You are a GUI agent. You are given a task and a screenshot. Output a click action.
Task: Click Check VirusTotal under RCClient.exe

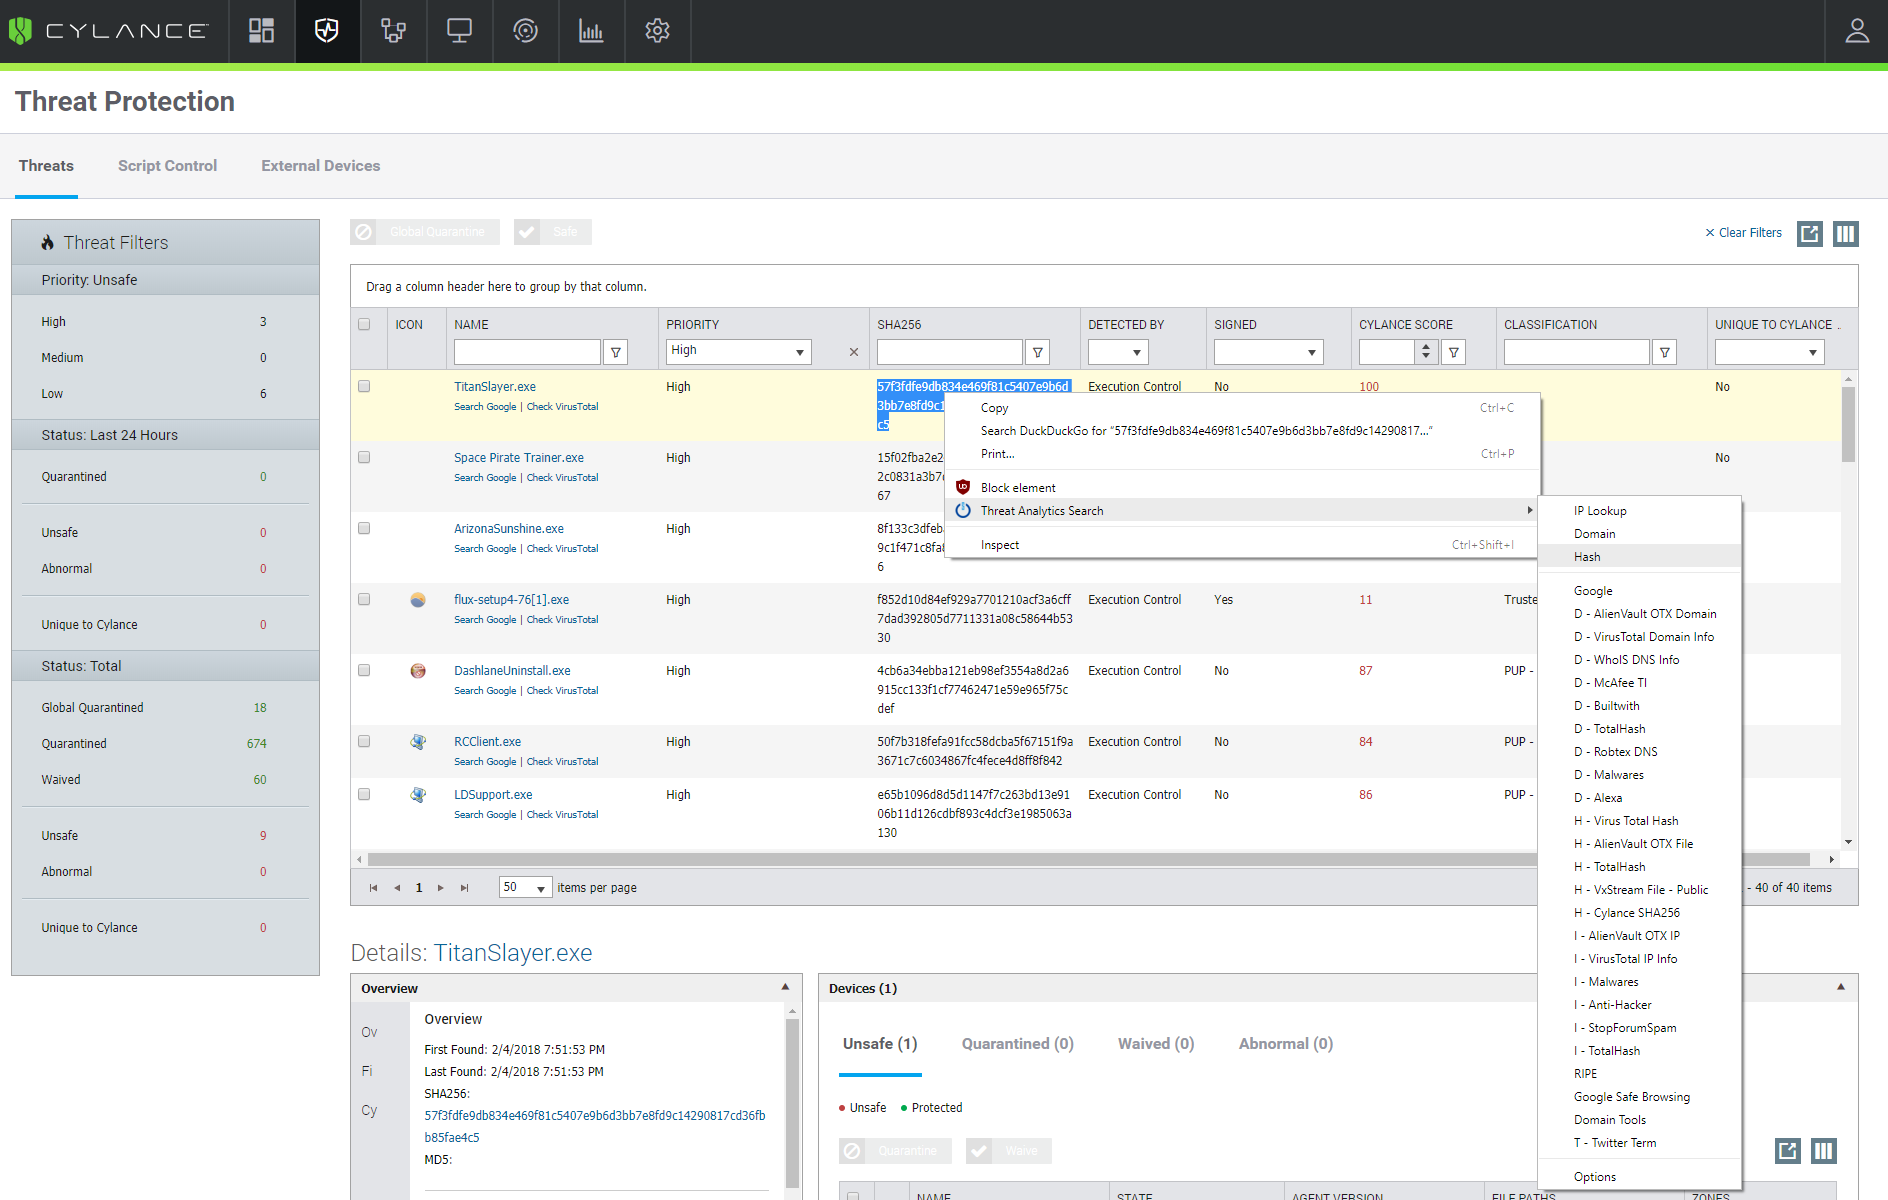pyautogui.click(x=562, y=762)
